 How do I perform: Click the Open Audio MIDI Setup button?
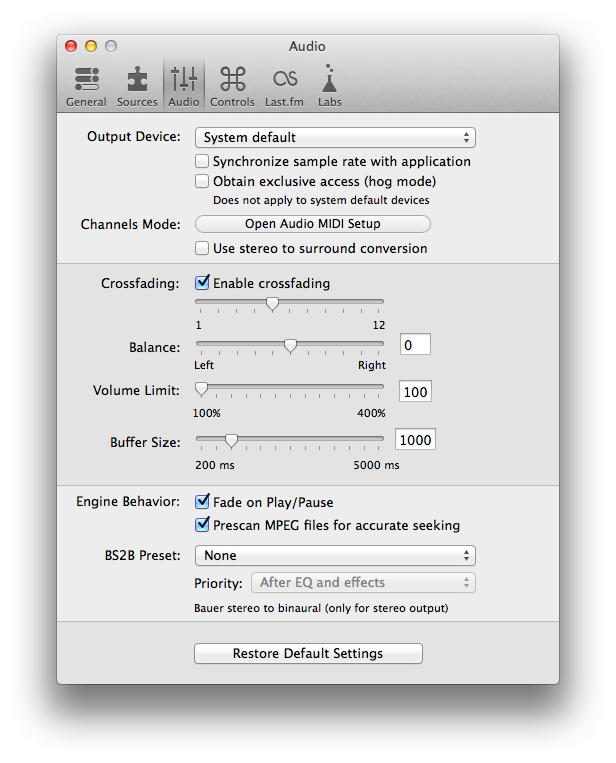point(312,224)
